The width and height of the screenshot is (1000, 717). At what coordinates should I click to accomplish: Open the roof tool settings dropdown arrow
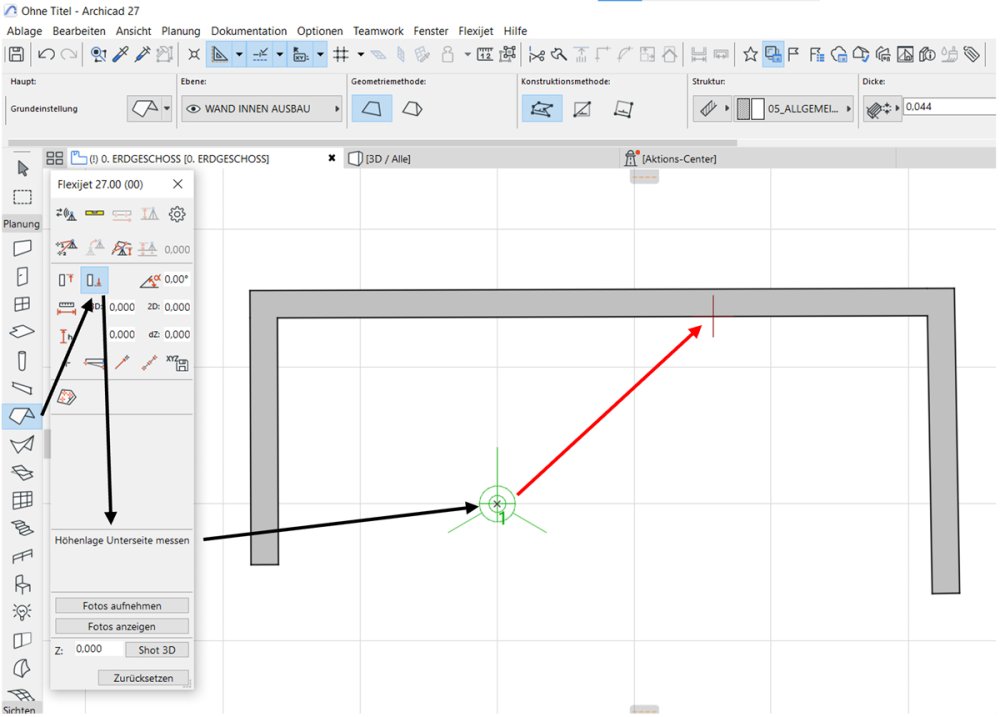(167, 108)
